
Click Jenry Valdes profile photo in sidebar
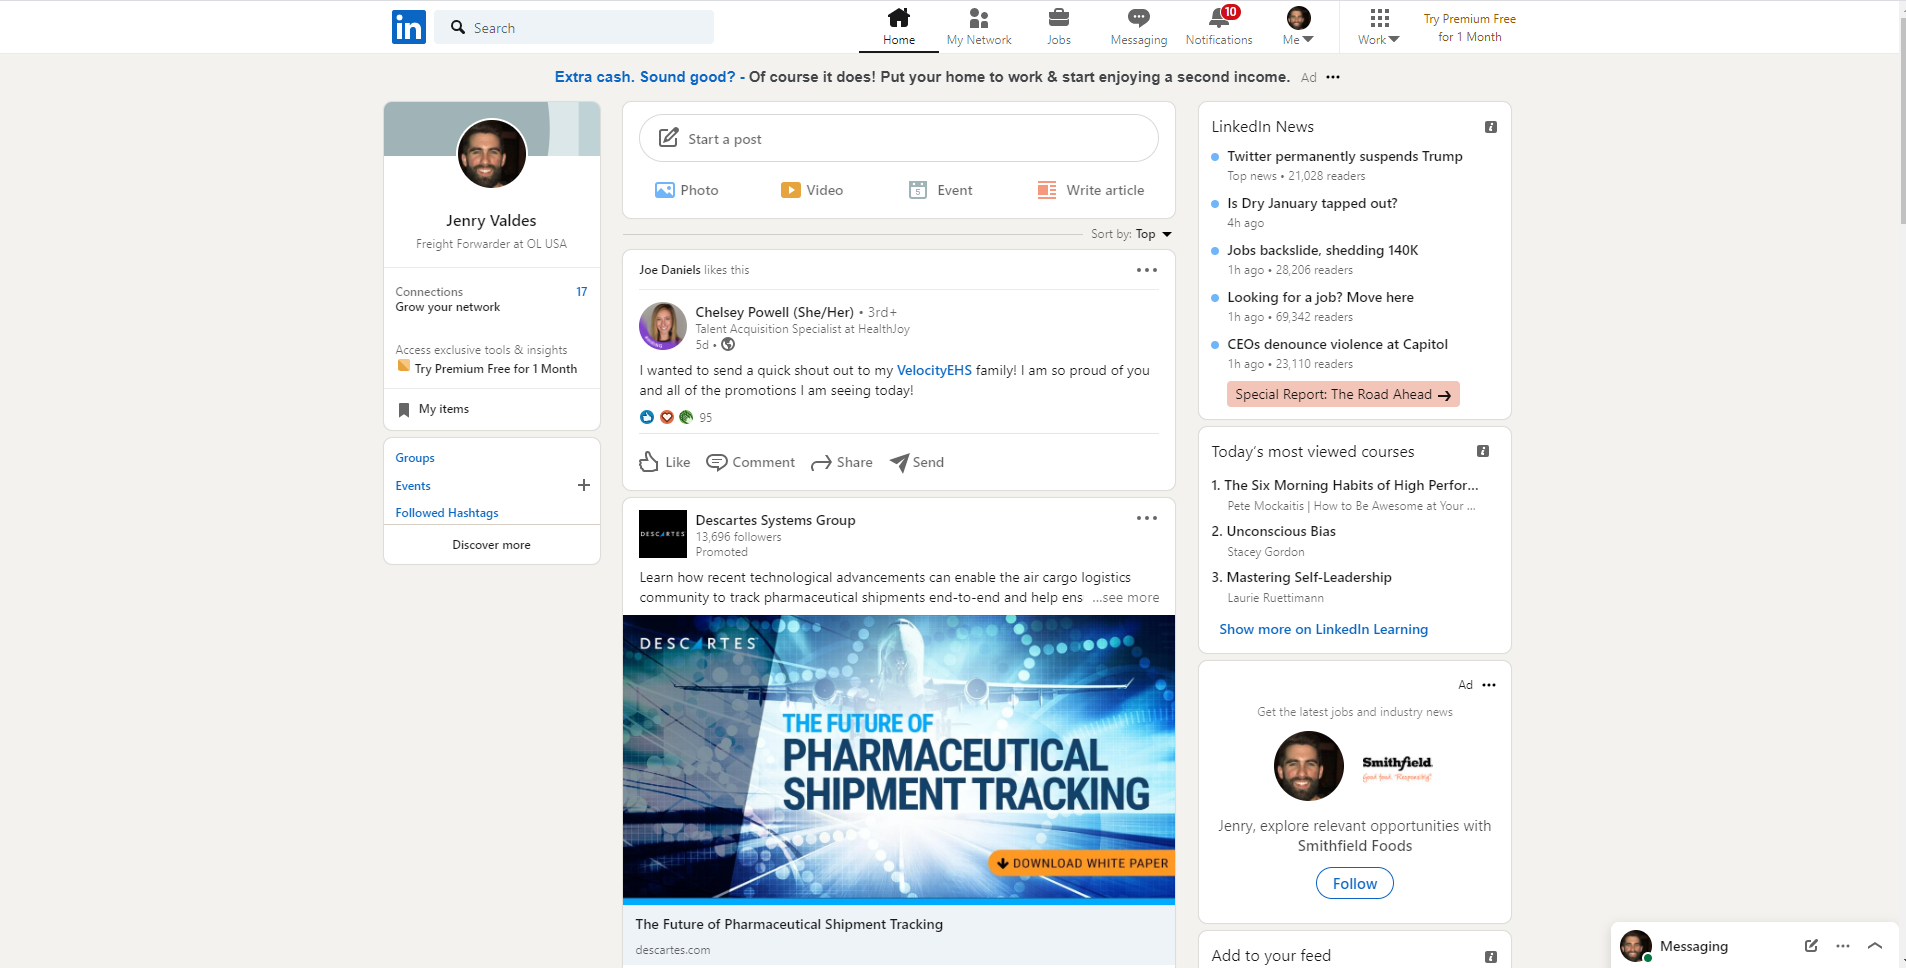click(492, 154)
